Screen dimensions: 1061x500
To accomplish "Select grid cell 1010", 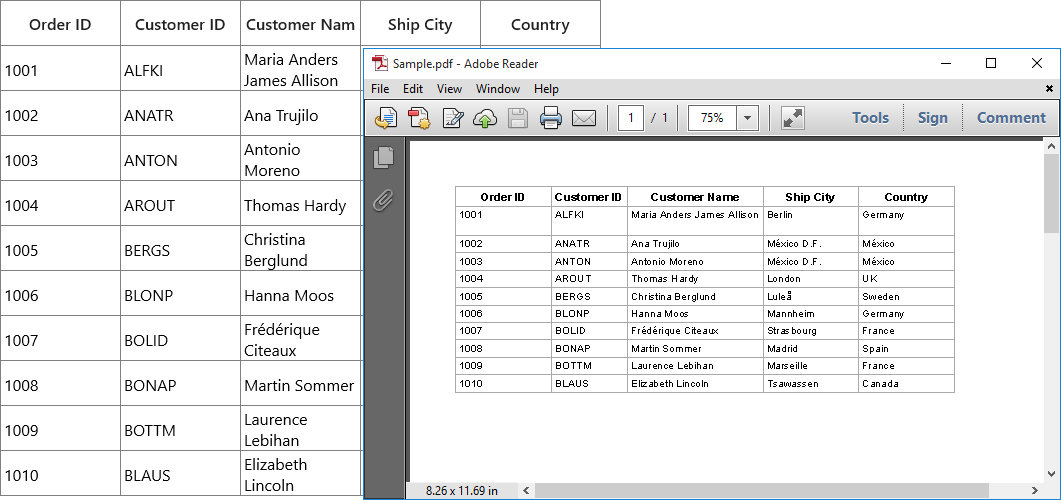I will [x=60, y=475].
